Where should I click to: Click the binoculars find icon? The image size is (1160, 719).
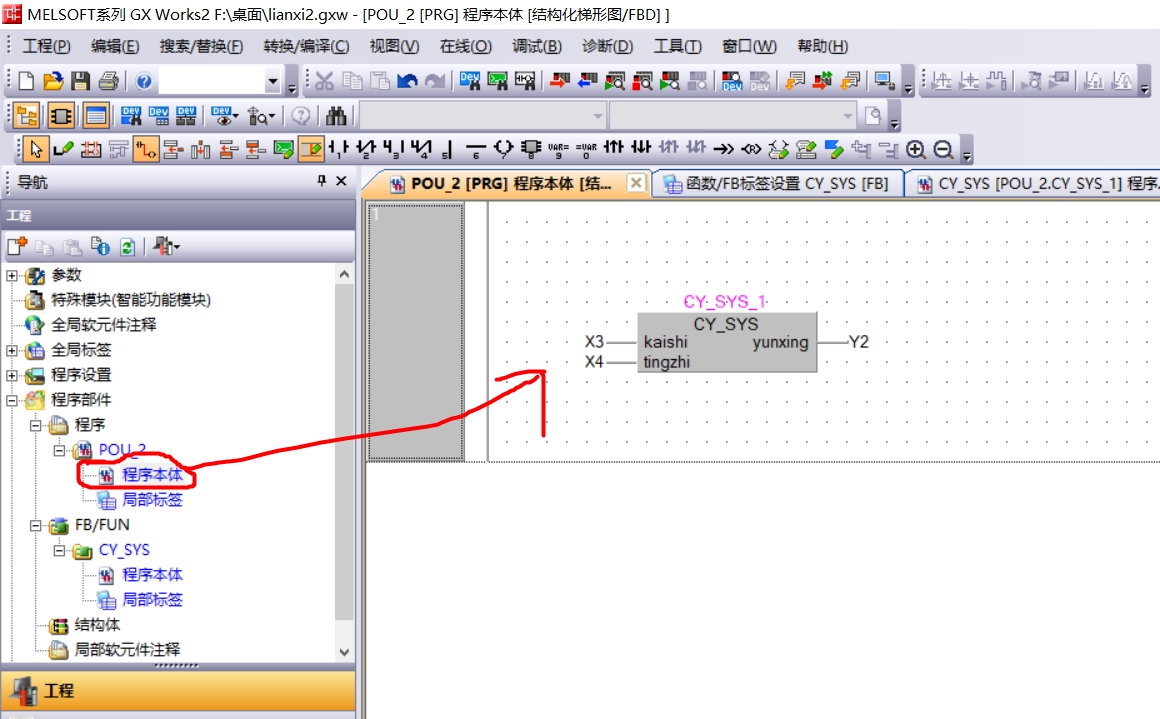(336, 116)
